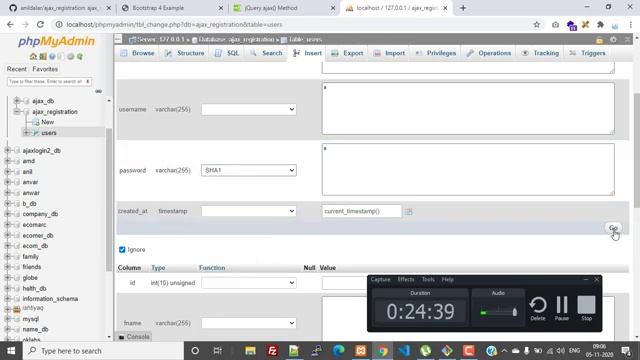Stop the screen recording
This screenshot has height=360, width=640.
[587, 308]
